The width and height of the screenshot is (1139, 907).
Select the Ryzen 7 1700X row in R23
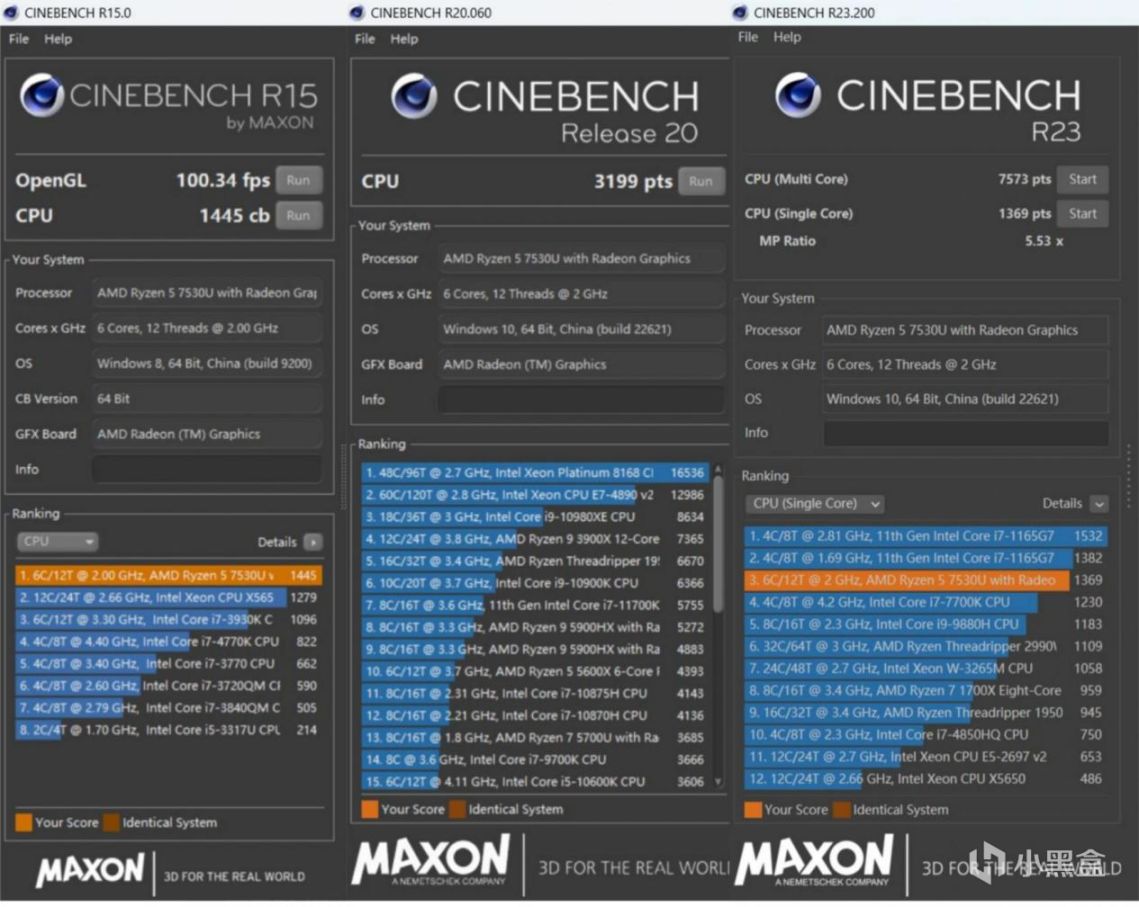(925, 690)
